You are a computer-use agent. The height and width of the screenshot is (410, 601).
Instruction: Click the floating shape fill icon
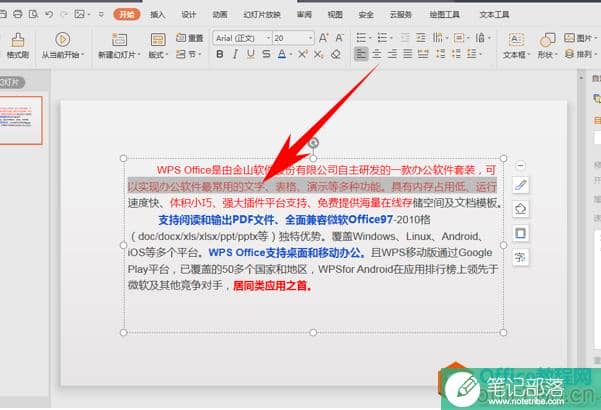pos(521,209)
